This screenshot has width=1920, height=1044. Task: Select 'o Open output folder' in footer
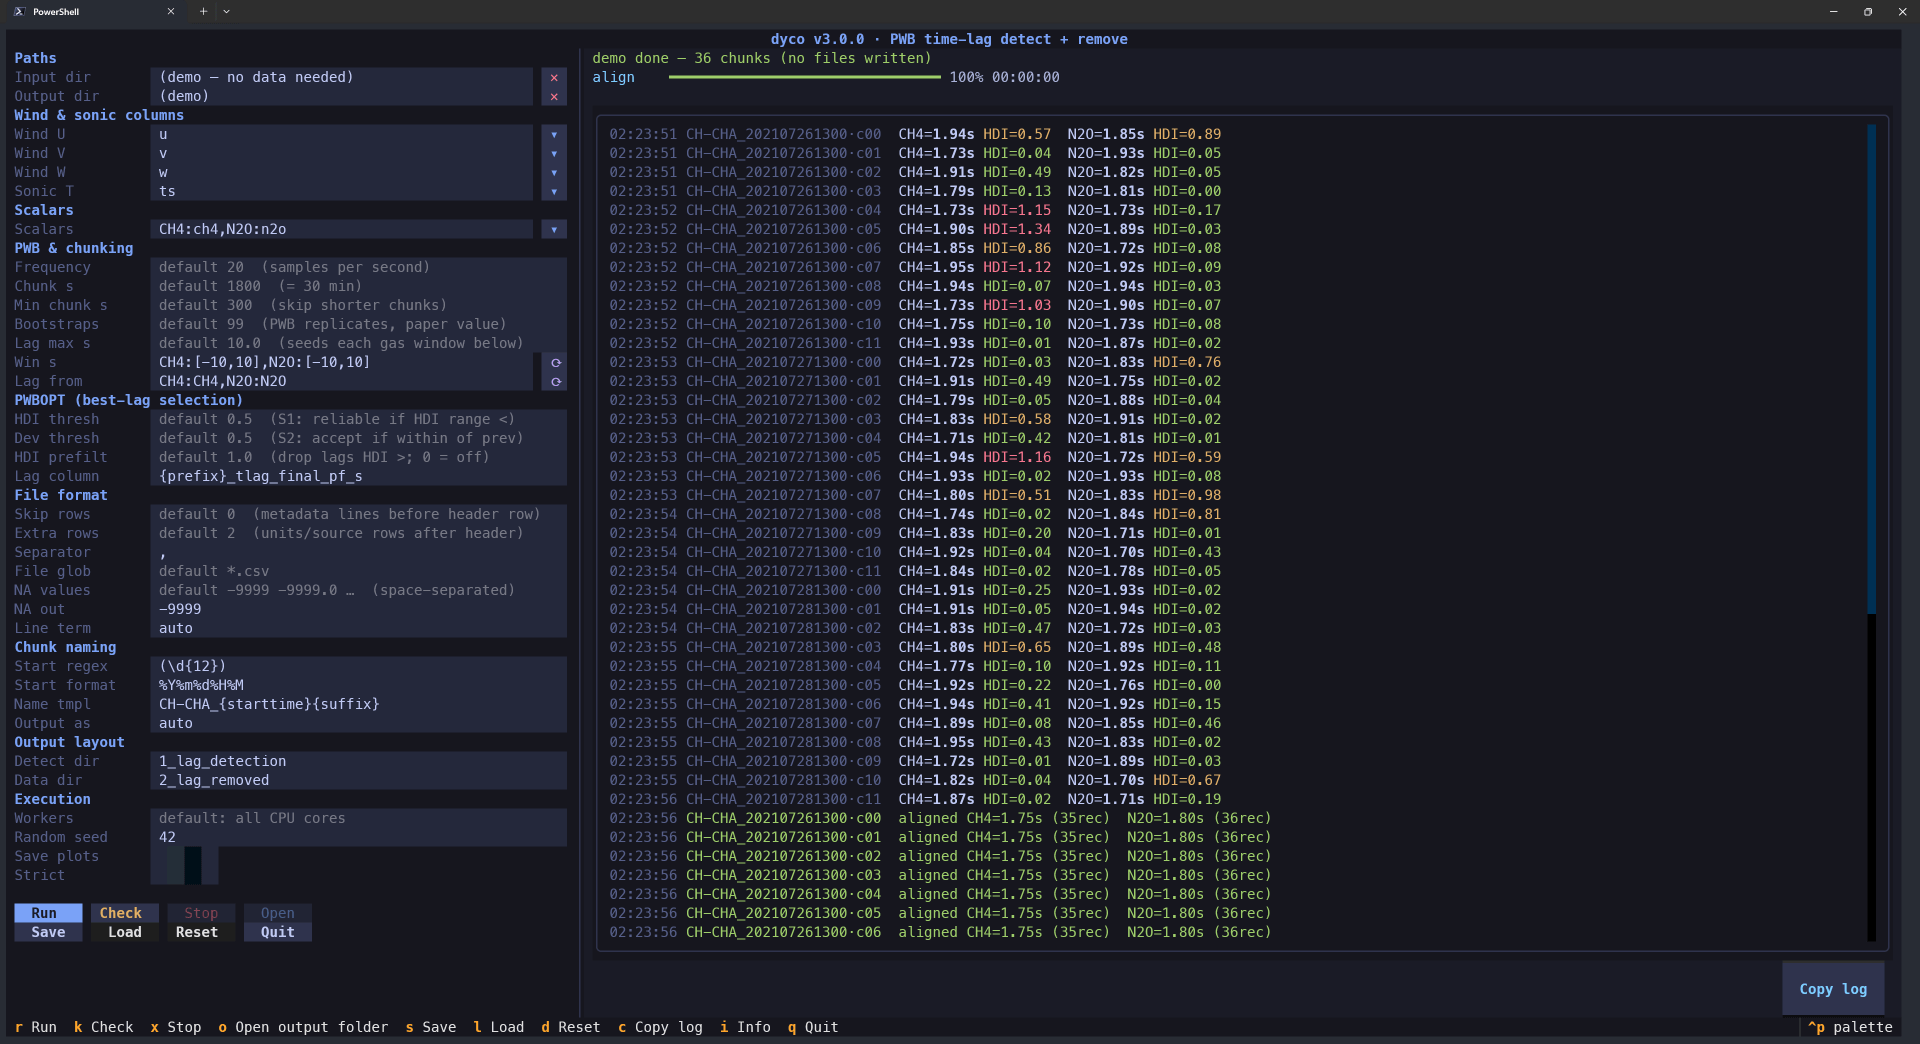[303, 1027]
